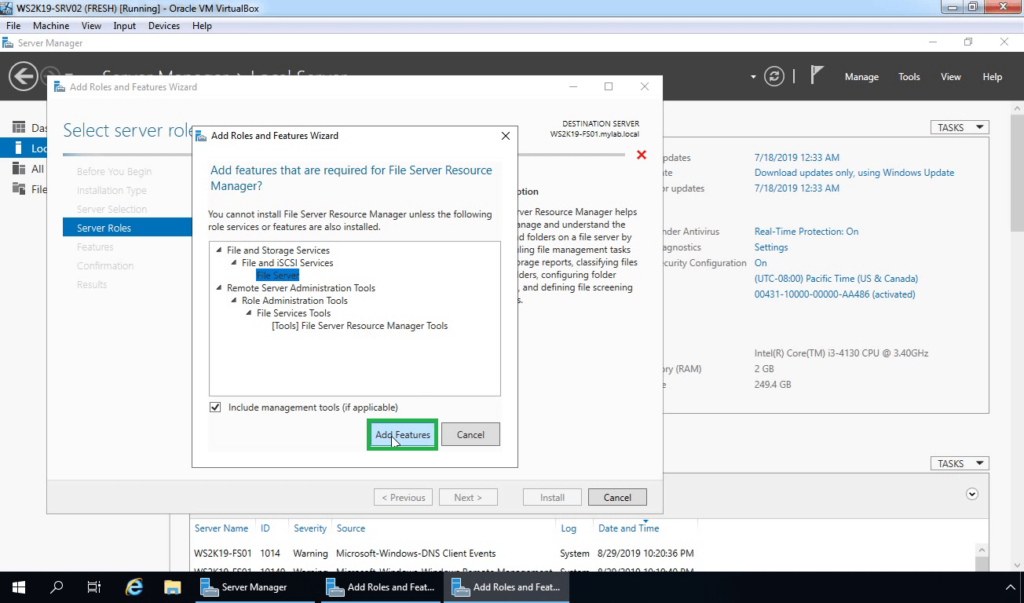Open VirtualBox Devices menu
1024x603 pixels.
point(163,25)
